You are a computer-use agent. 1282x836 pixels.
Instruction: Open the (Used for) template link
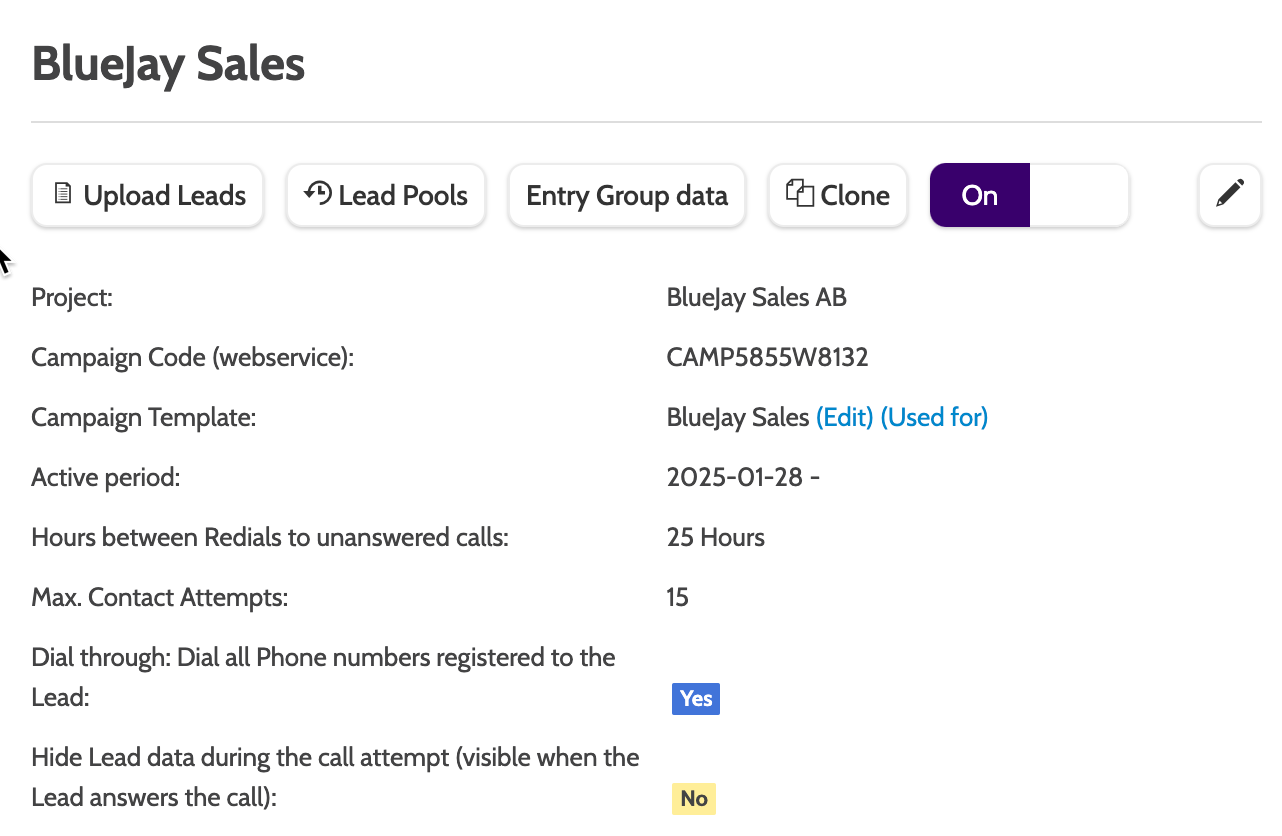(x=934, y=417)
